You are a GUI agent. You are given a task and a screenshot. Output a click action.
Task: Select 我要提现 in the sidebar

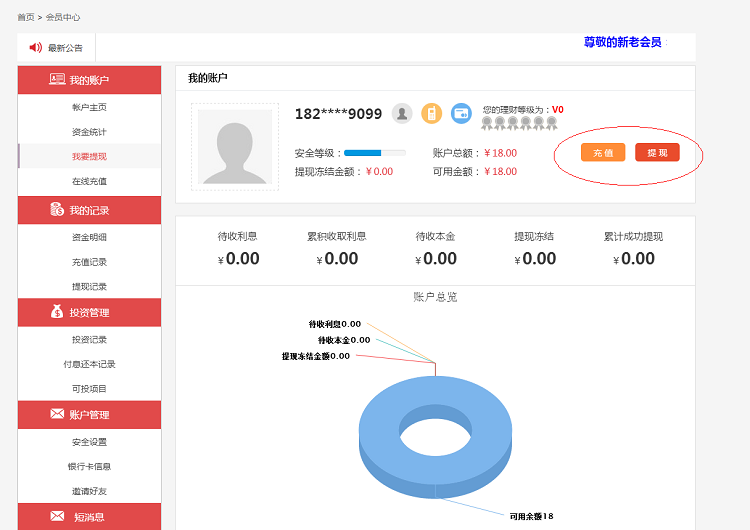(89, 156)
